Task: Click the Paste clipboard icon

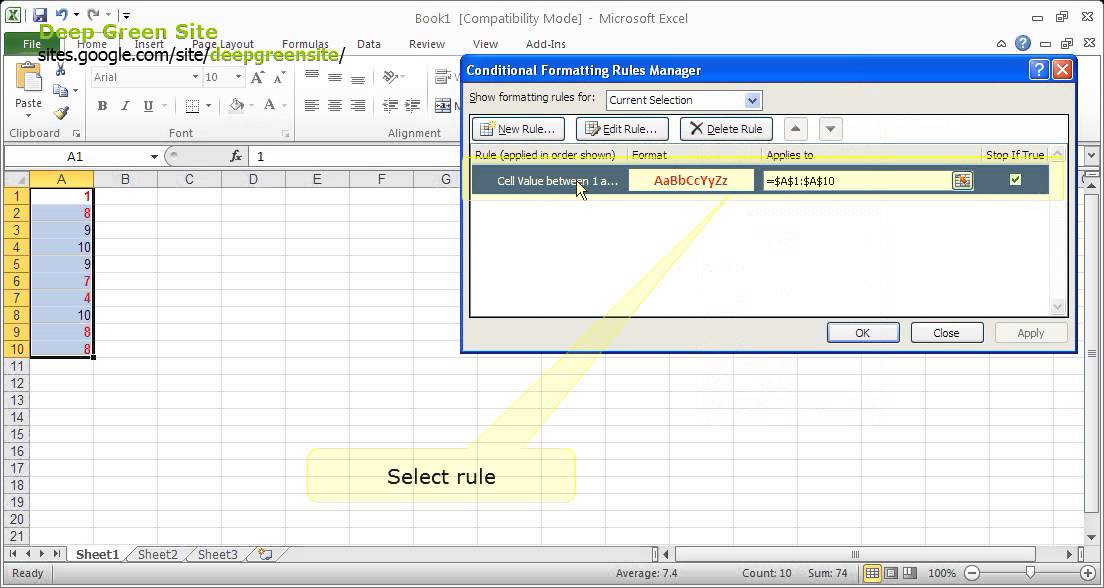Action: click(x=28, y=77)
